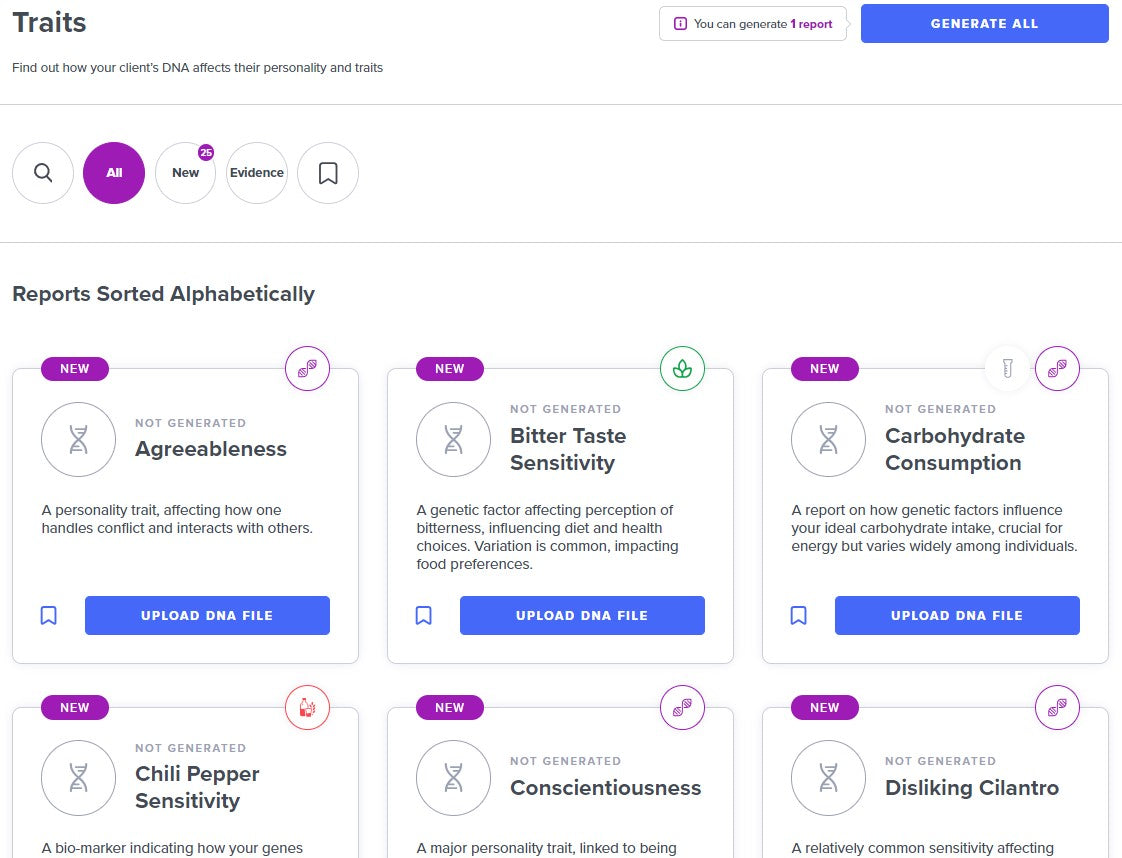
Task: Bookmark the Carbohydrate Consumption report
Action: coord(798,615)
